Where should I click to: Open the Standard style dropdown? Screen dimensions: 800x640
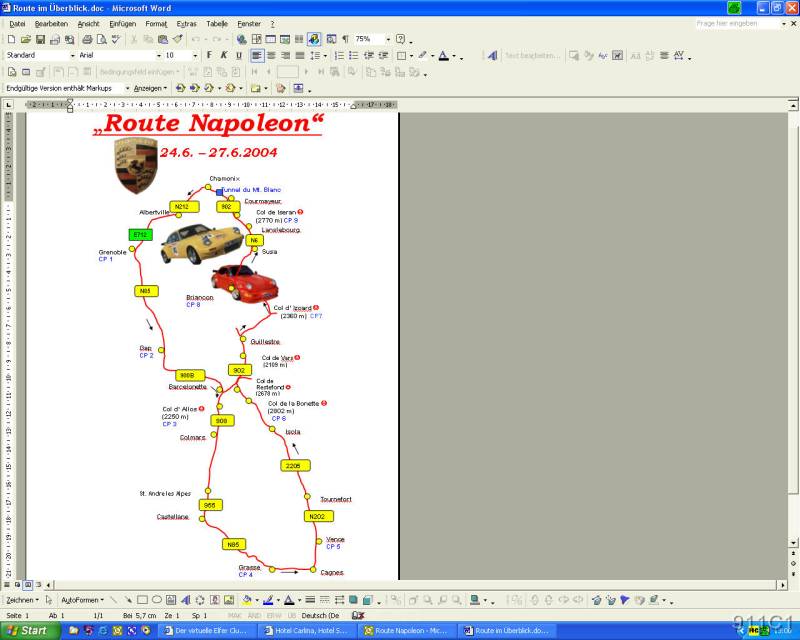[x=71, y=56]
